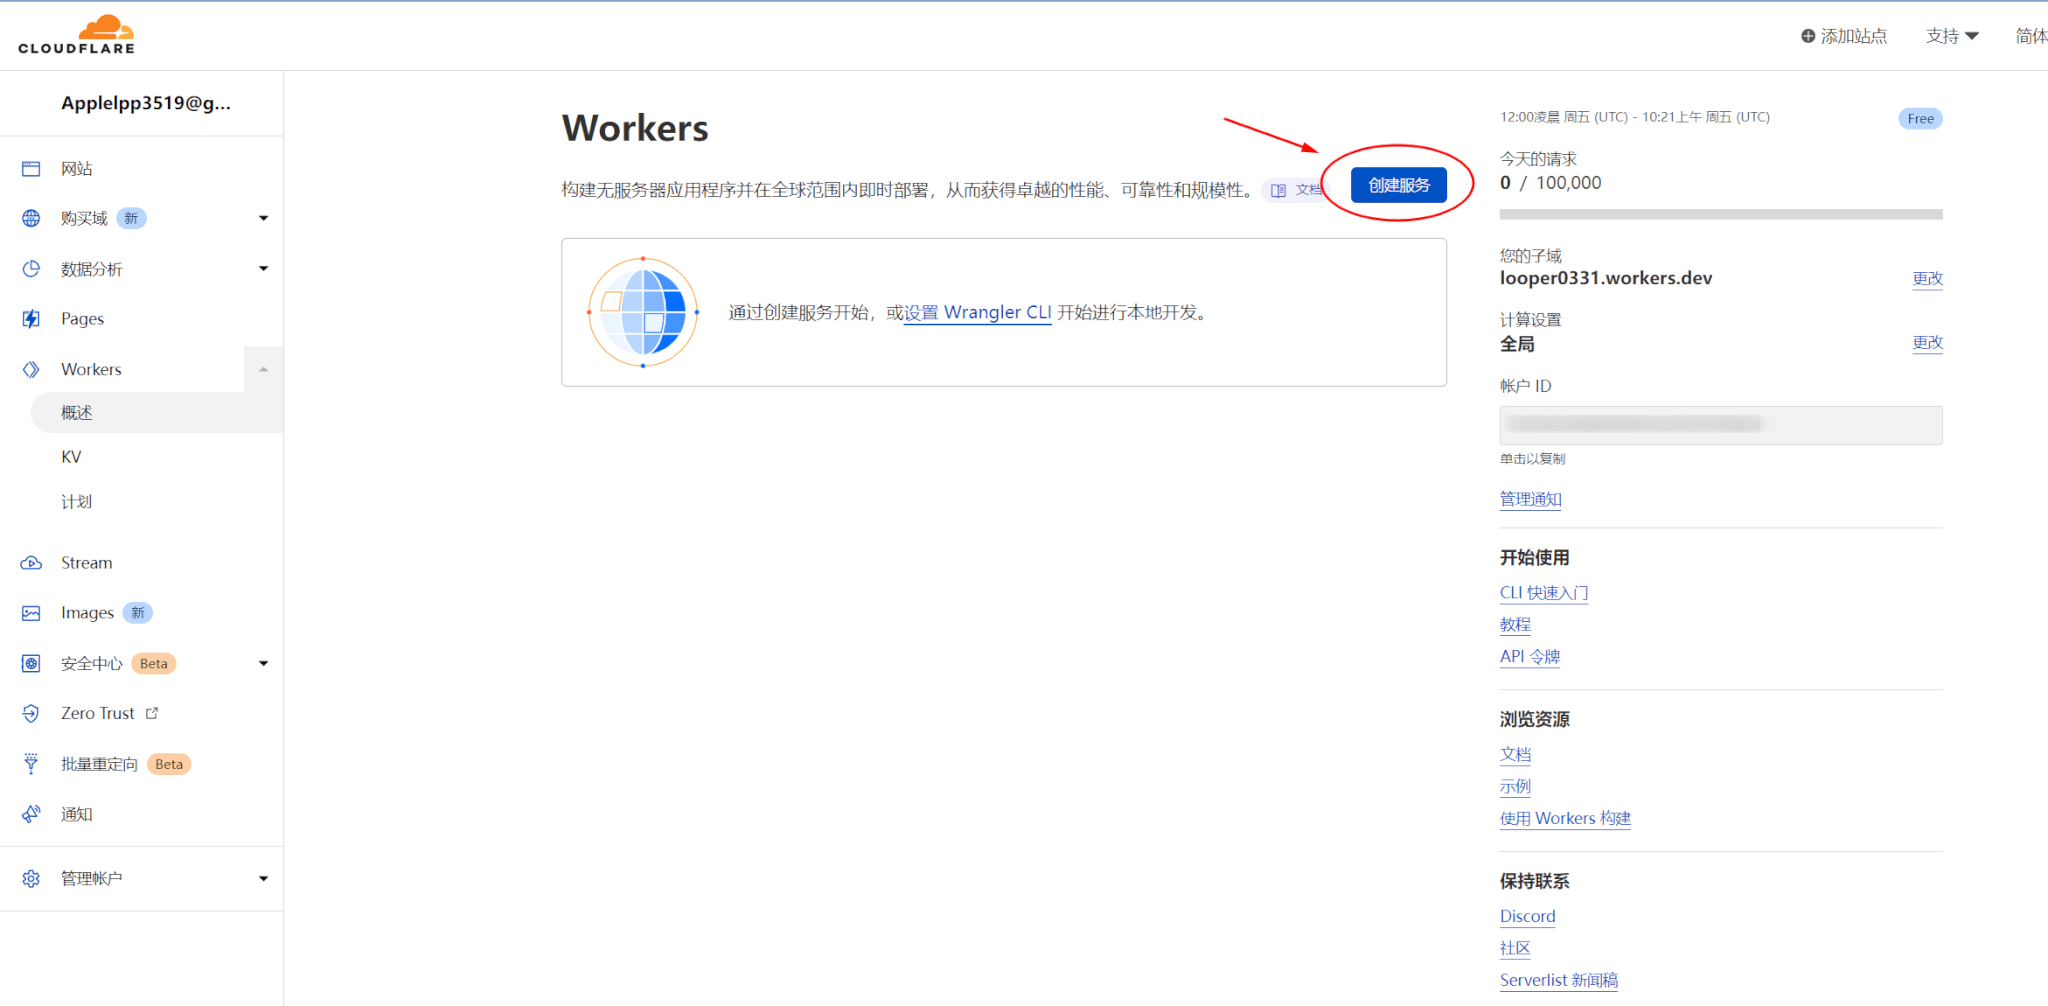This screenshot has width=2048, height=1006.
Task: Click the 通知 megaphone icon
Action: tap(31, 814)
